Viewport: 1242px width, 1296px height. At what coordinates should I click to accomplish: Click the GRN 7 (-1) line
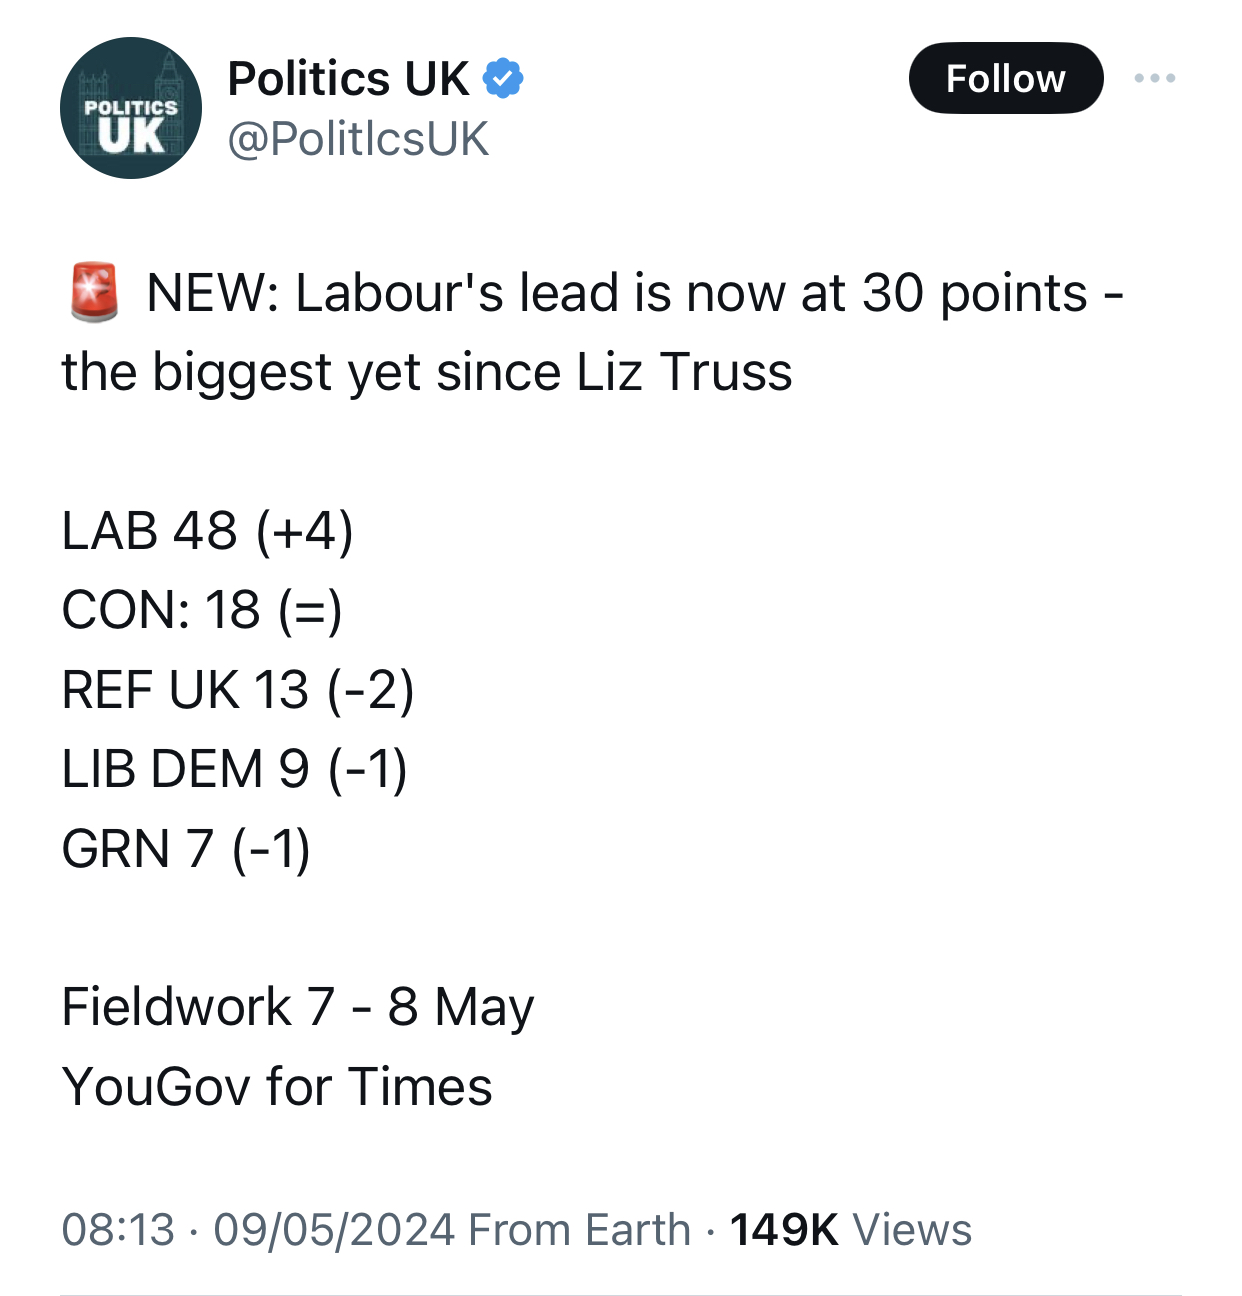186,849
